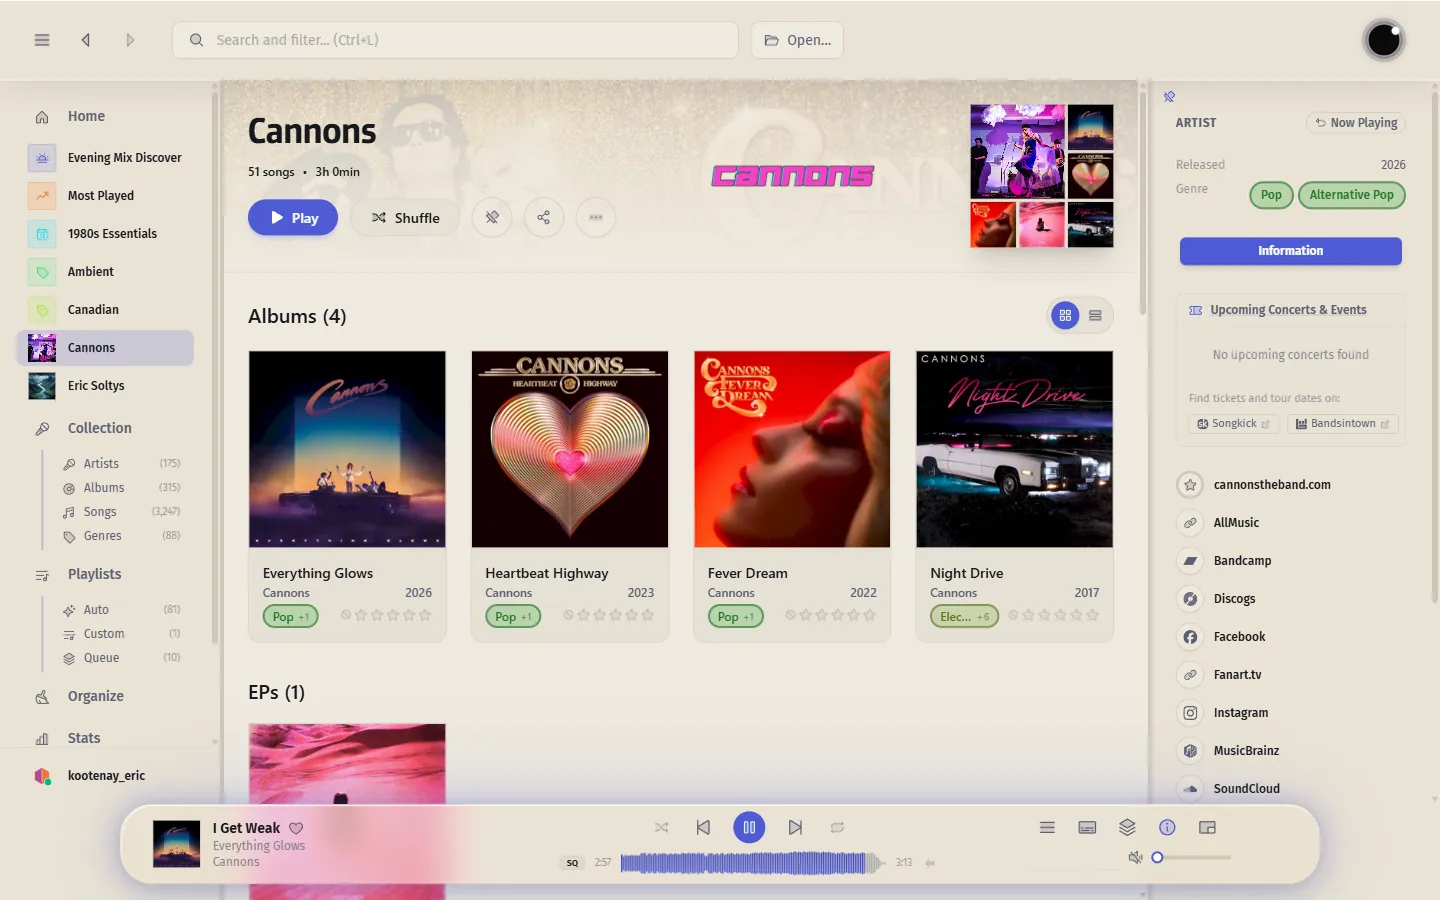Adjust the volume slider

(x=1191, y=857)
